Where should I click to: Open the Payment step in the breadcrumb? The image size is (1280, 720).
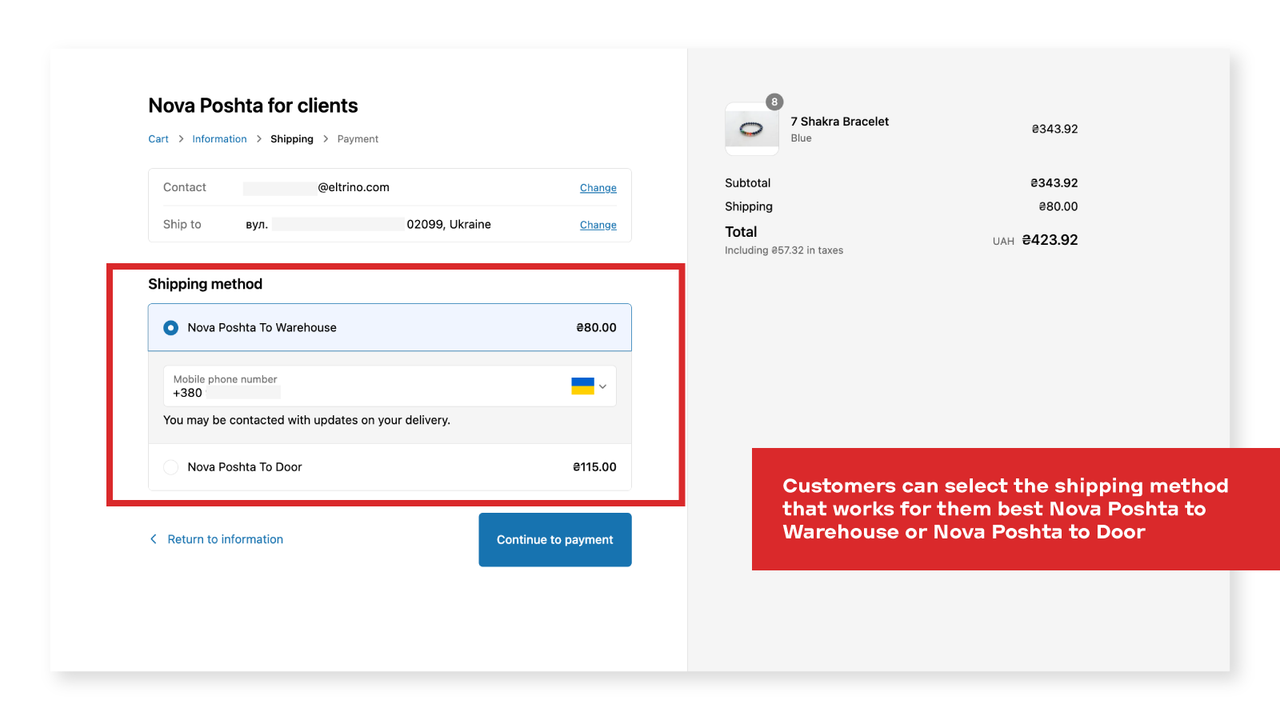pos(357,139)
